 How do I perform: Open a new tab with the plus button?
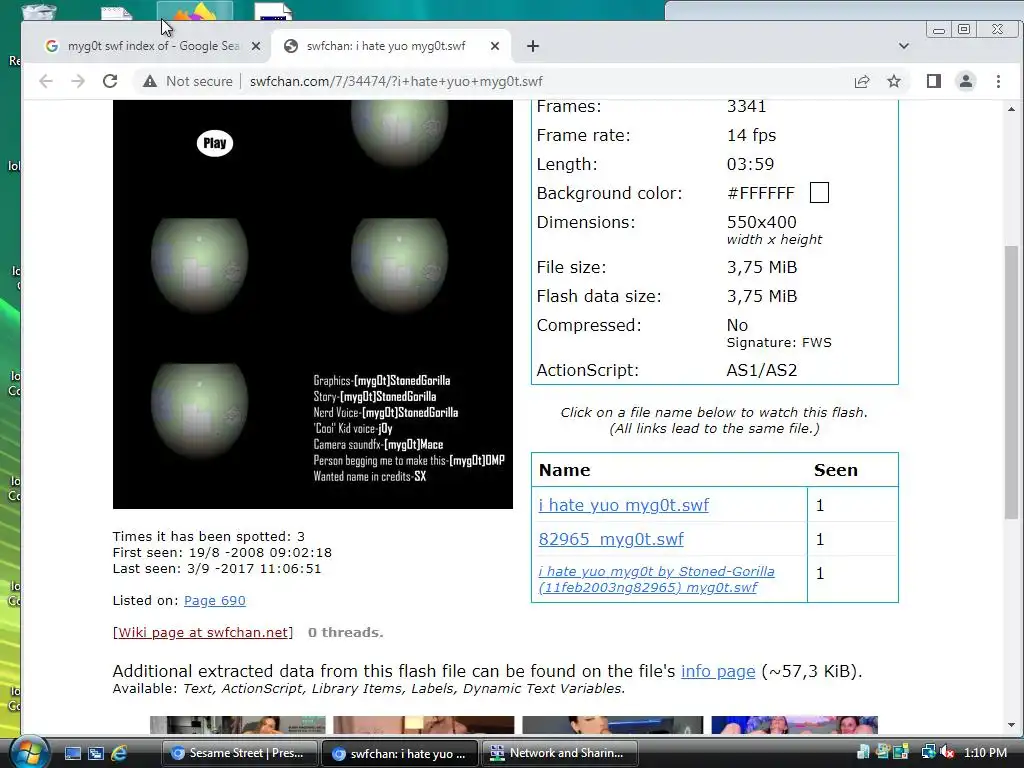point(533,46)
